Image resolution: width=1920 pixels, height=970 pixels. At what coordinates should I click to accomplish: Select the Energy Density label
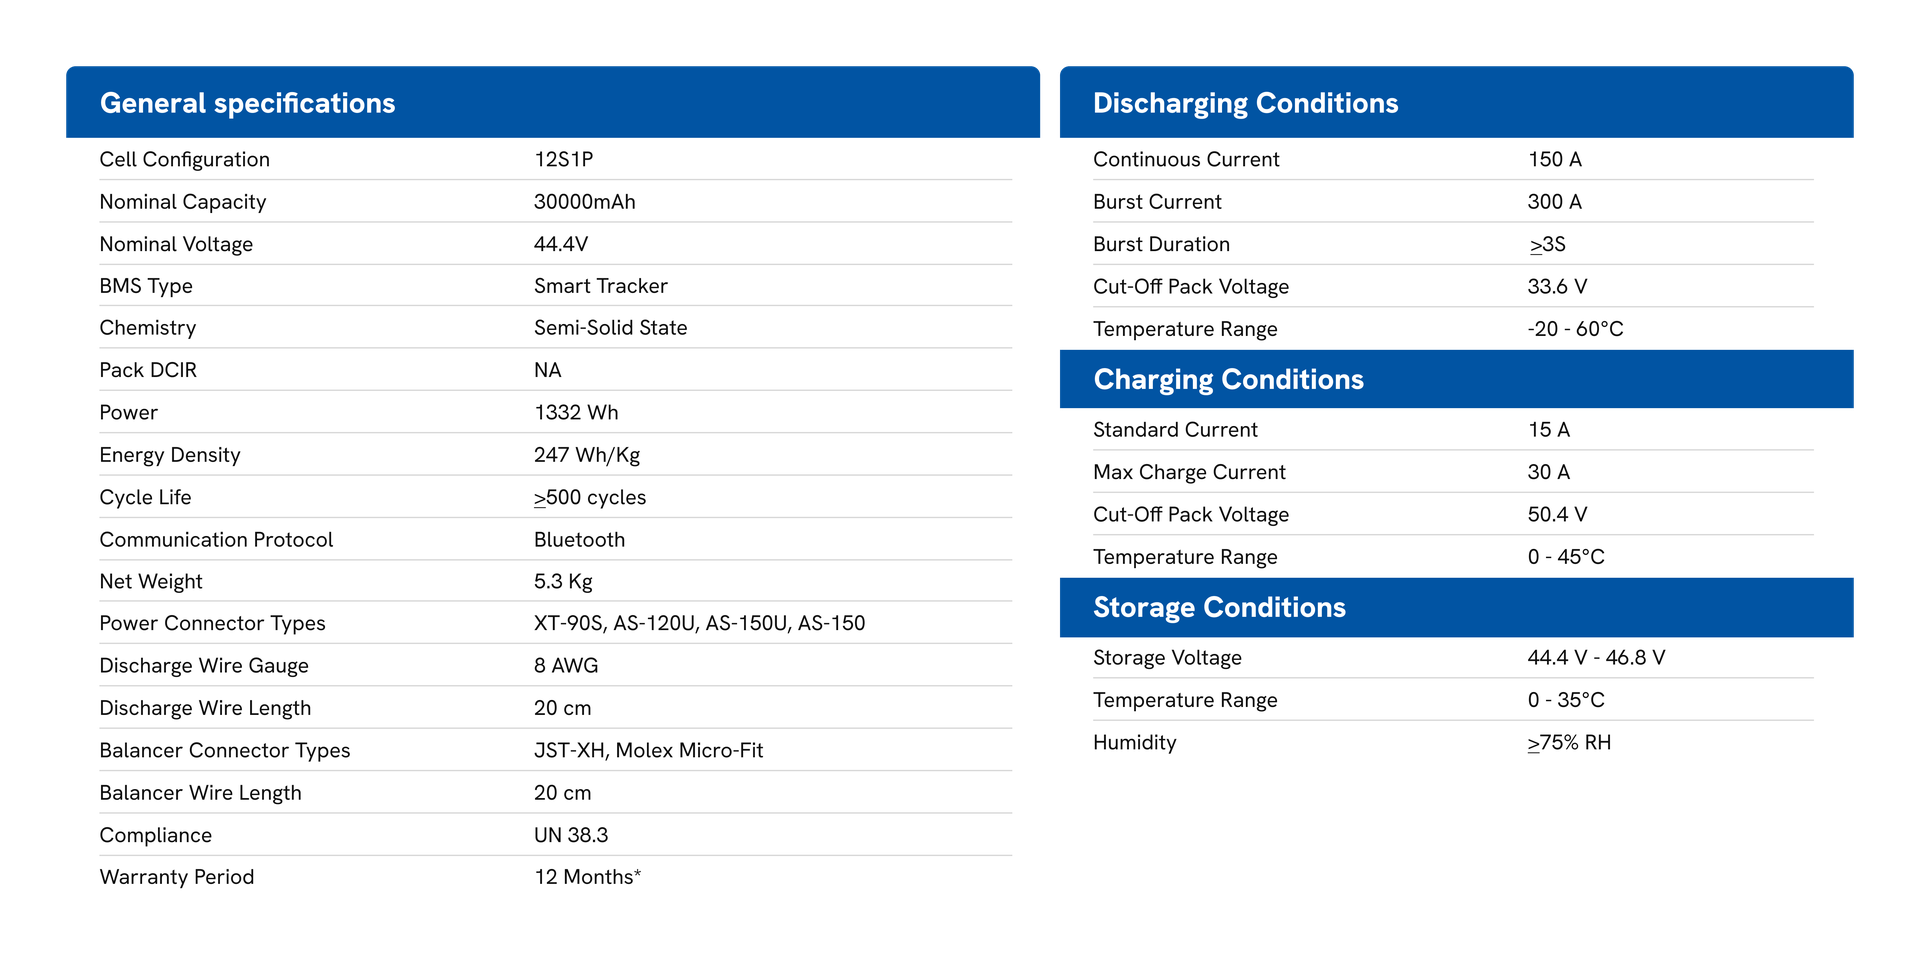[x=170, y=455]
